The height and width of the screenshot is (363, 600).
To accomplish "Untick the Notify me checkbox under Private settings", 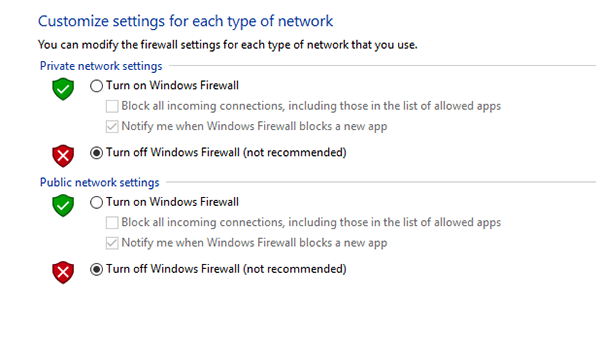I will 112,127.
